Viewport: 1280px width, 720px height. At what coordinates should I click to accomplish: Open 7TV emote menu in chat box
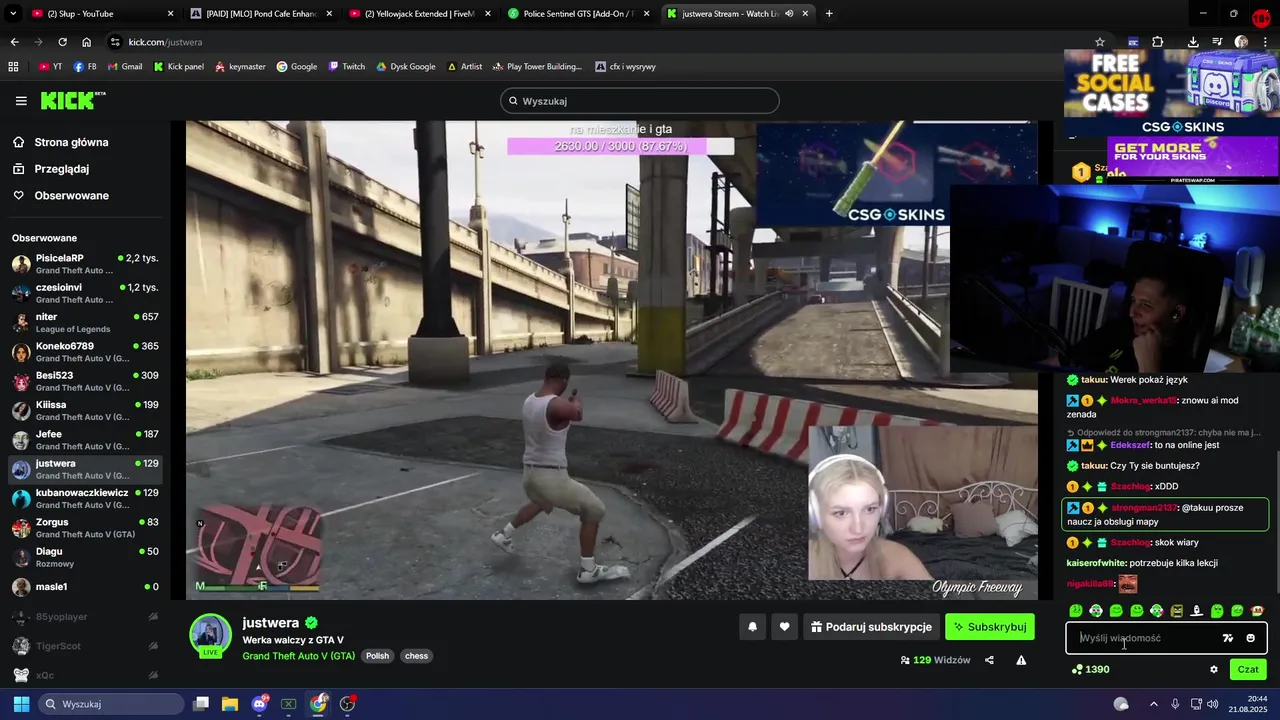click(1228, 638)
